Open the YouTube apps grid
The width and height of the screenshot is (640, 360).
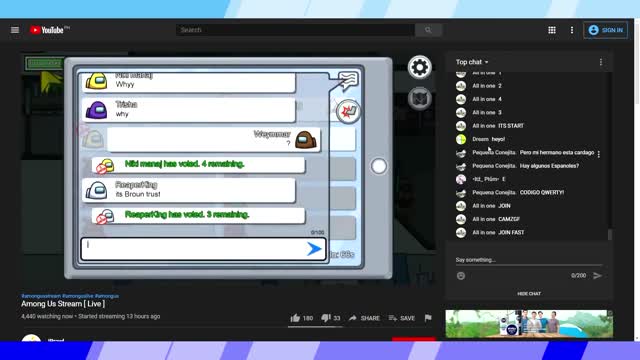(552, 30)
